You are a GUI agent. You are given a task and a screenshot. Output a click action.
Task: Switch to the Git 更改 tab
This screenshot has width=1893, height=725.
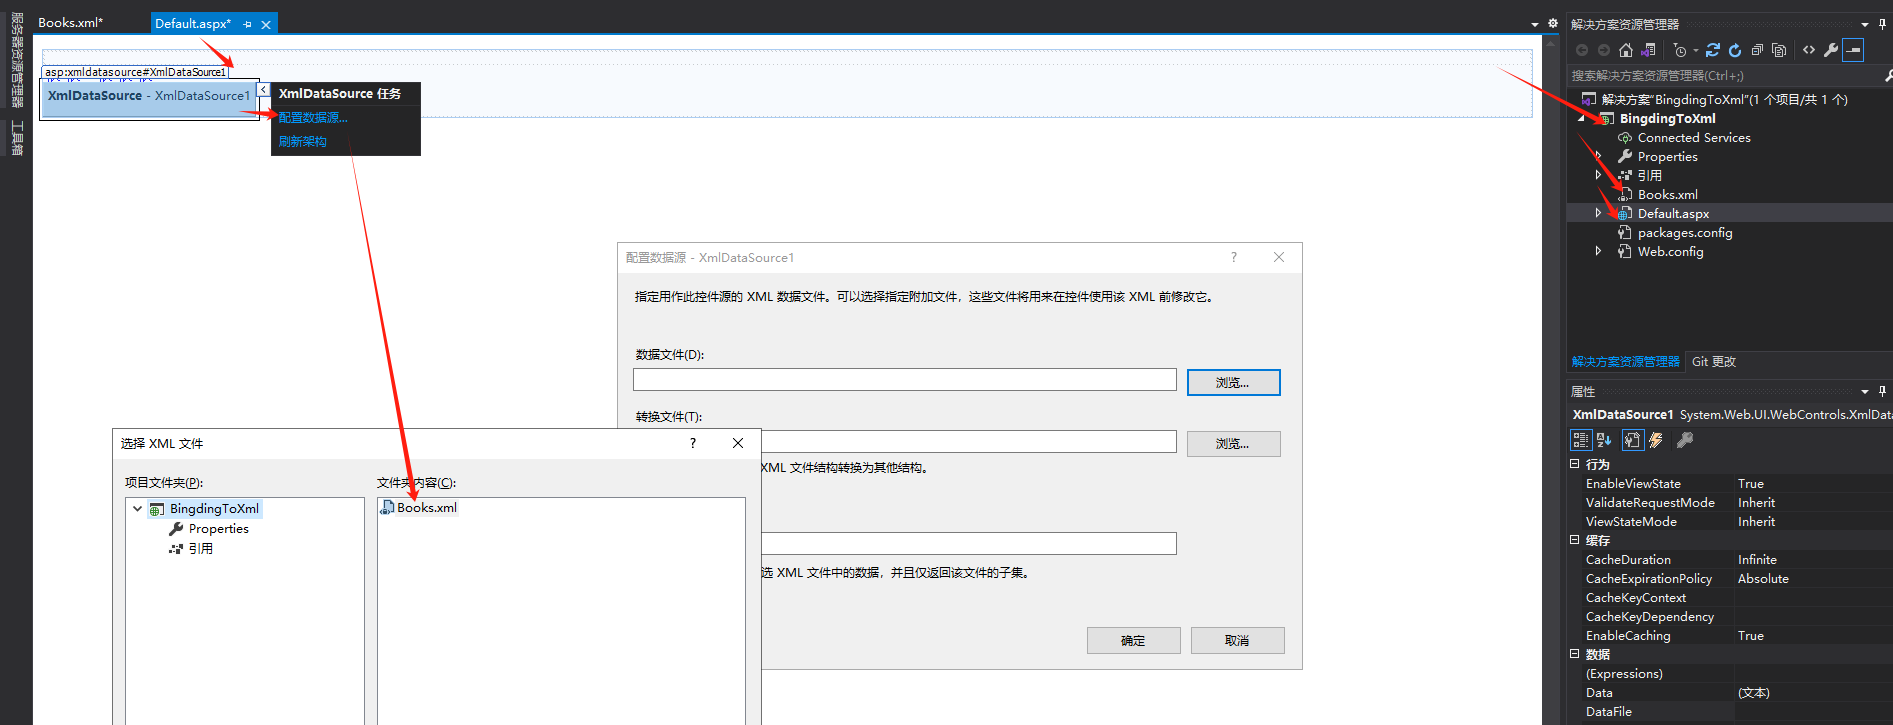tap(1714, 362)
